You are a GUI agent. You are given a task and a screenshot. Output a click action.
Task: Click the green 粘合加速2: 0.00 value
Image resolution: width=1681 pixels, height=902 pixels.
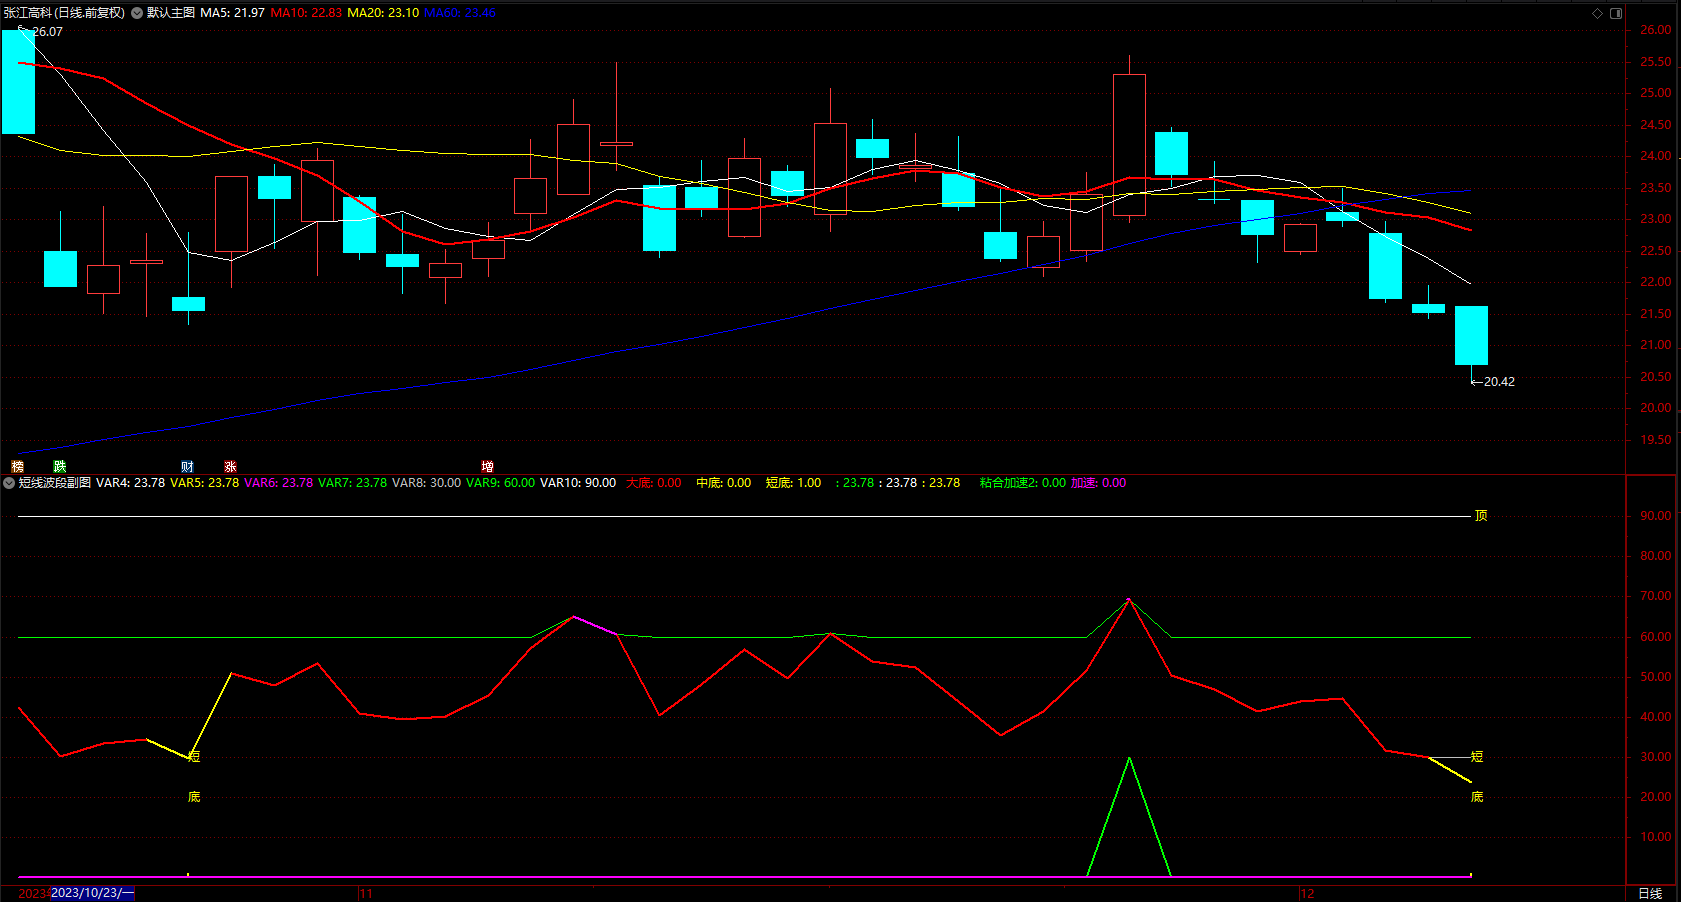tap(1023, 483)
